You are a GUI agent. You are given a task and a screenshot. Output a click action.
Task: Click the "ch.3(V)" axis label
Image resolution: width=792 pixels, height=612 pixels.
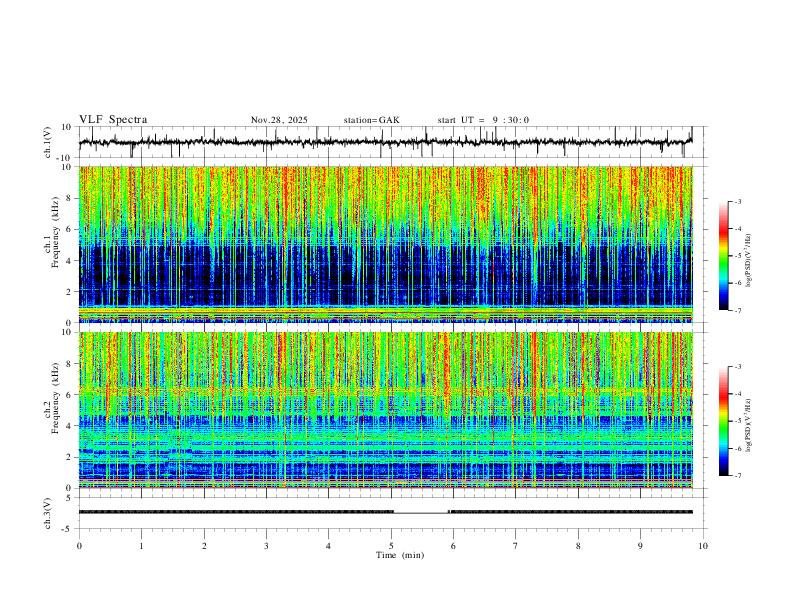click(48, 514)
